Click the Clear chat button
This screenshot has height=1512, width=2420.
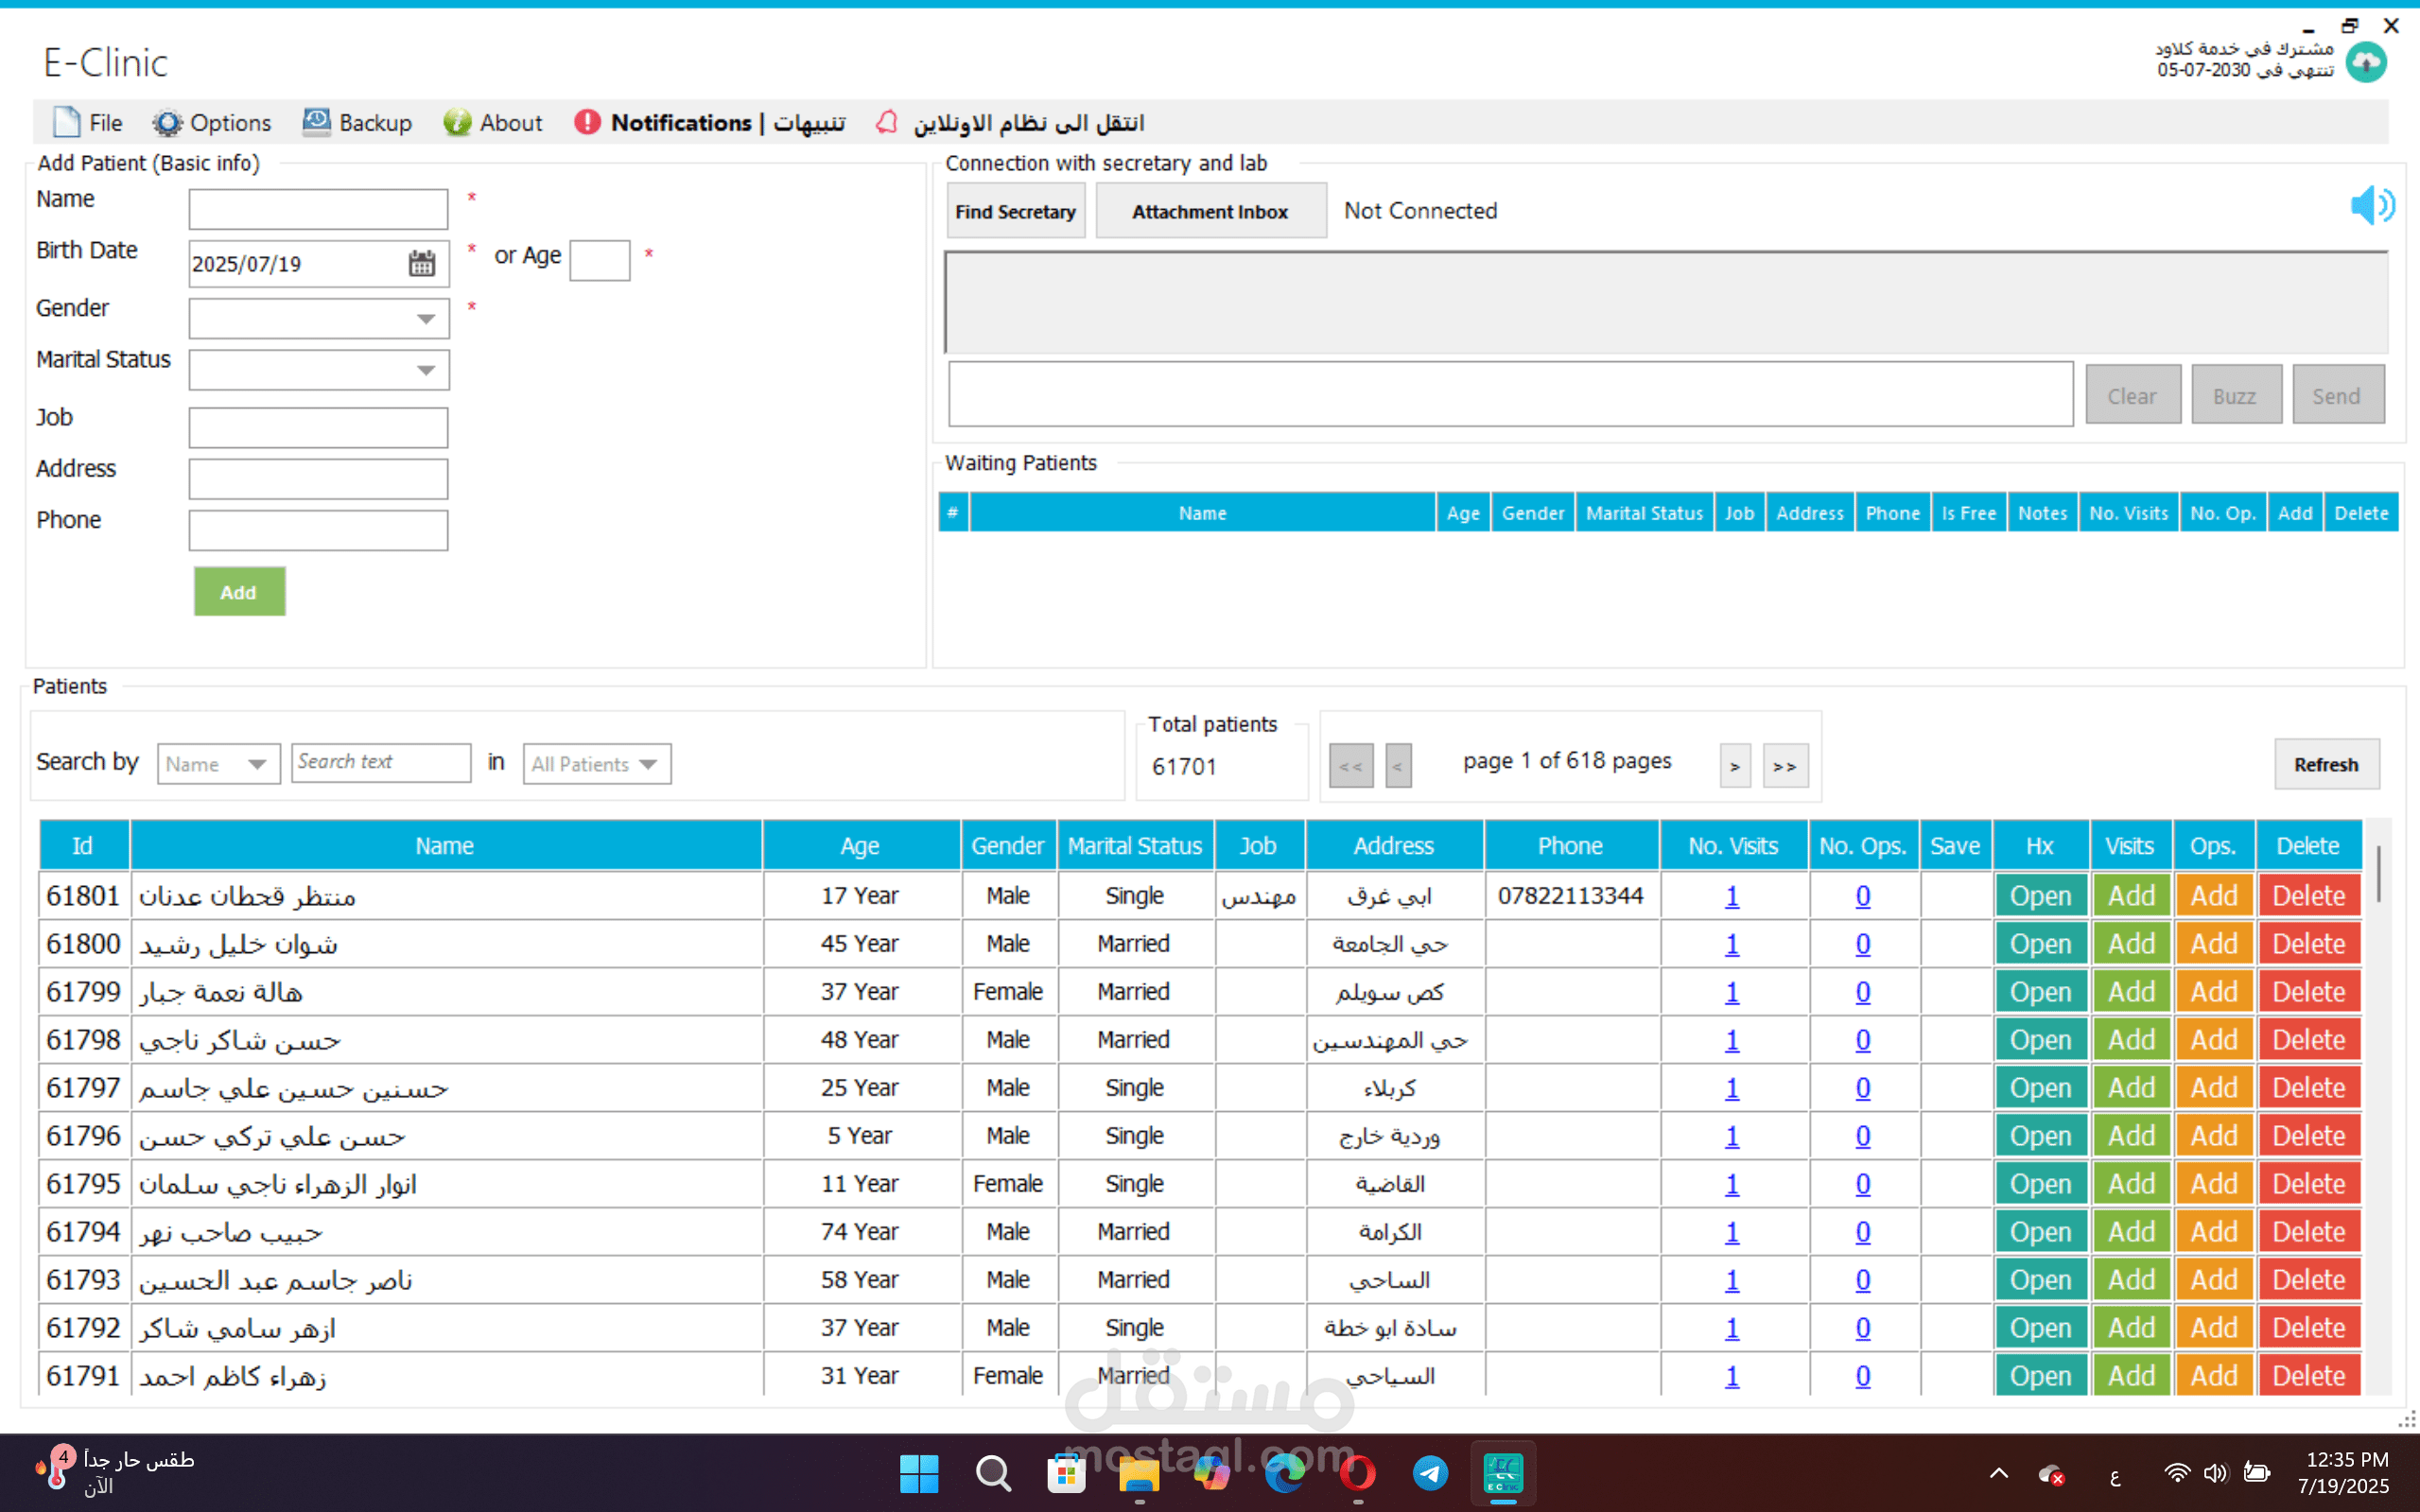pyautogui.click(x=2132, y=396)
